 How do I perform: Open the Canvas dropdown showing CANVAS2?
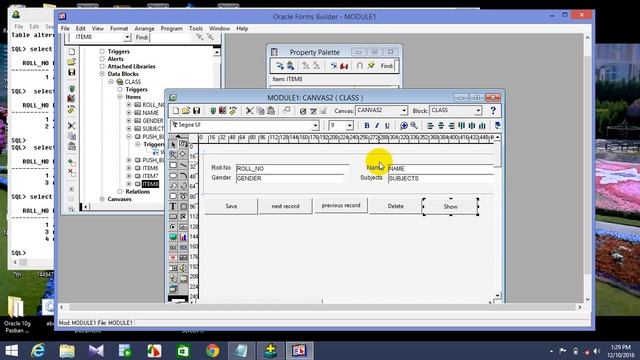(x=404, y=111)
